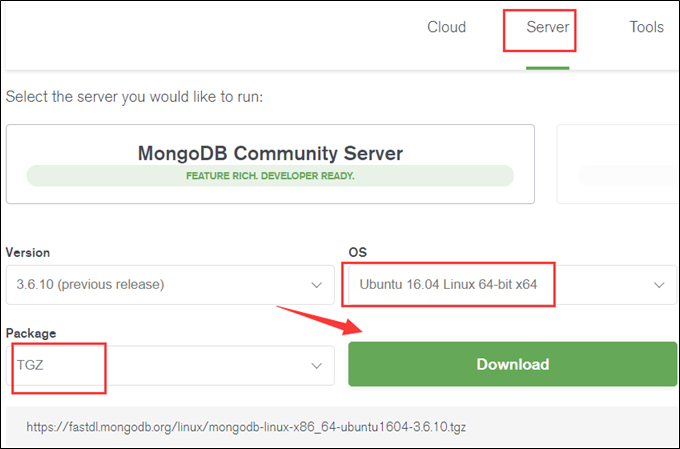Click the Package dropdown chevron arrow

click(x=316, y=366)
